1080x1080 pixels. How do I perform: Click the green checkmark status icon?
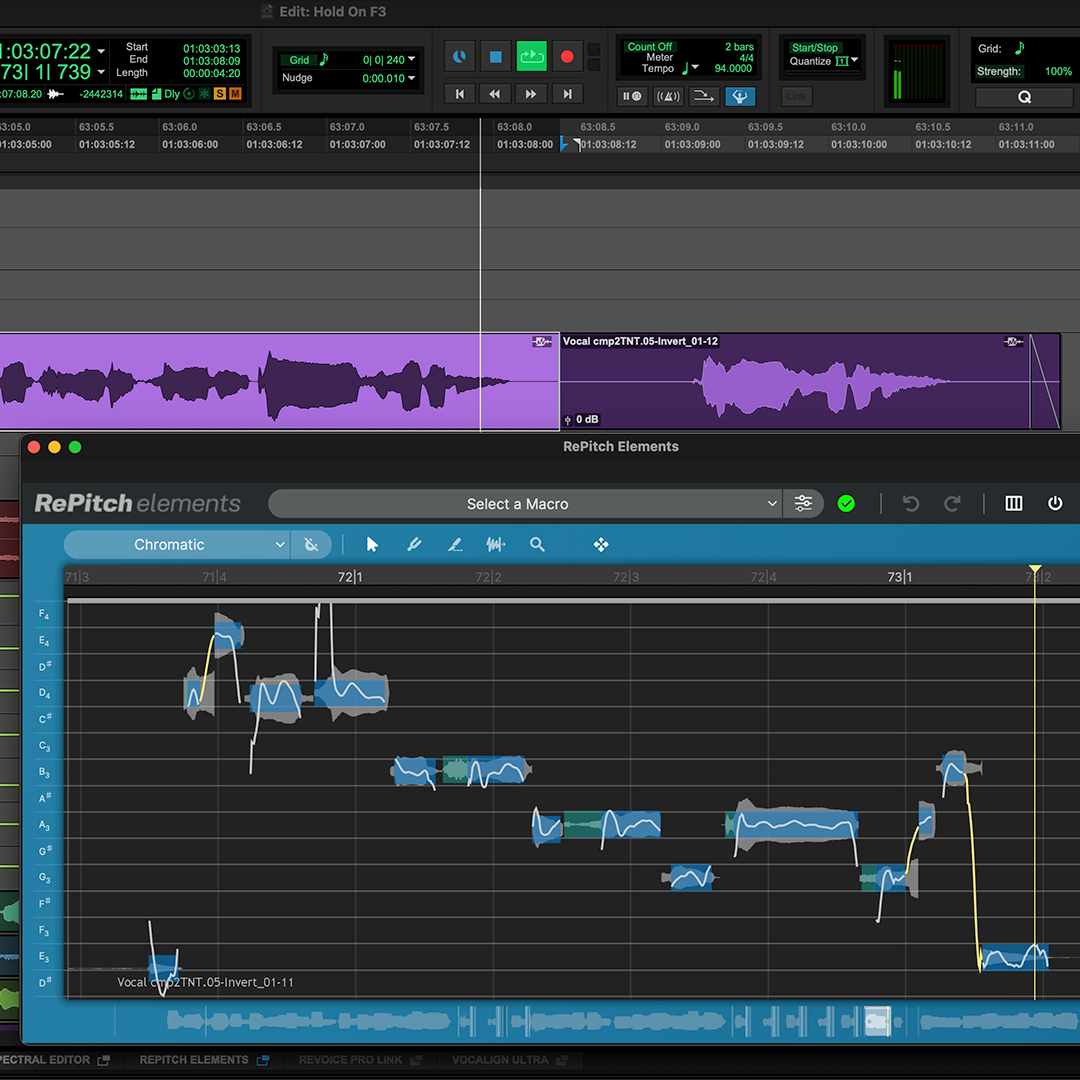tap(846, 503)
